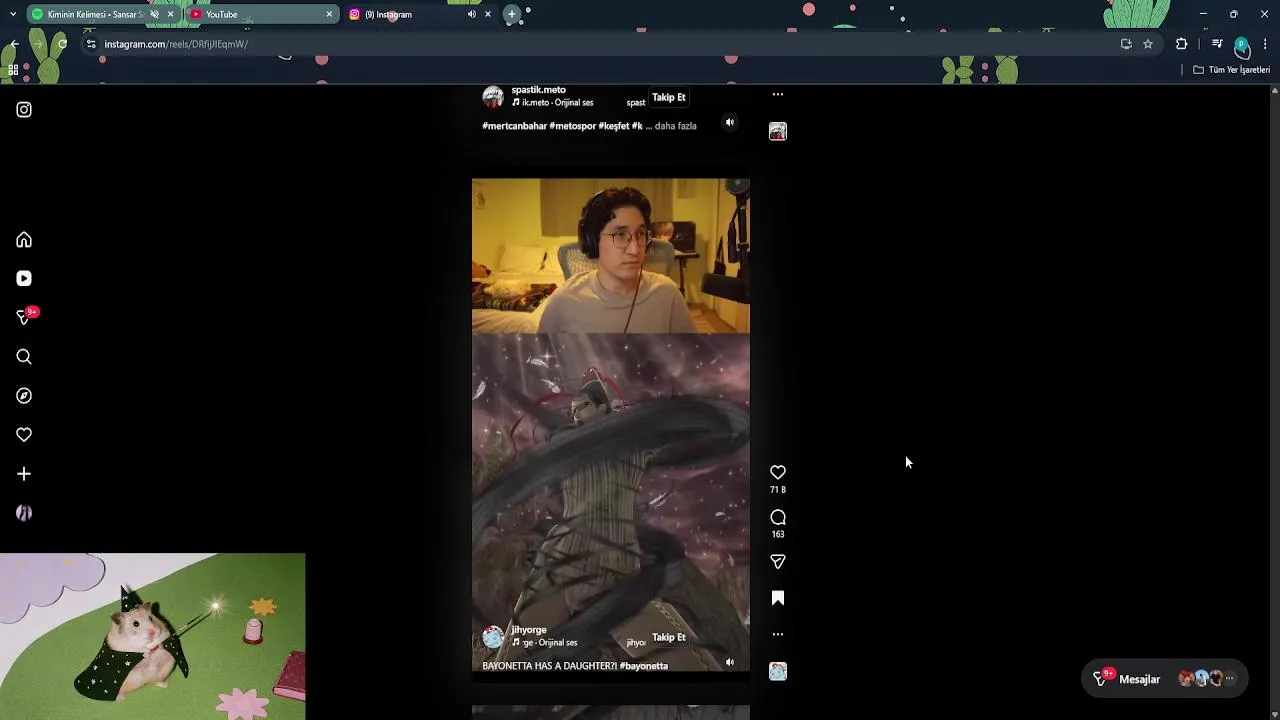Click the hamster wizard picture-in-picture thumbnail
Image resolution: width=1280 pixels, height=720 pixels.
(152, 637)
